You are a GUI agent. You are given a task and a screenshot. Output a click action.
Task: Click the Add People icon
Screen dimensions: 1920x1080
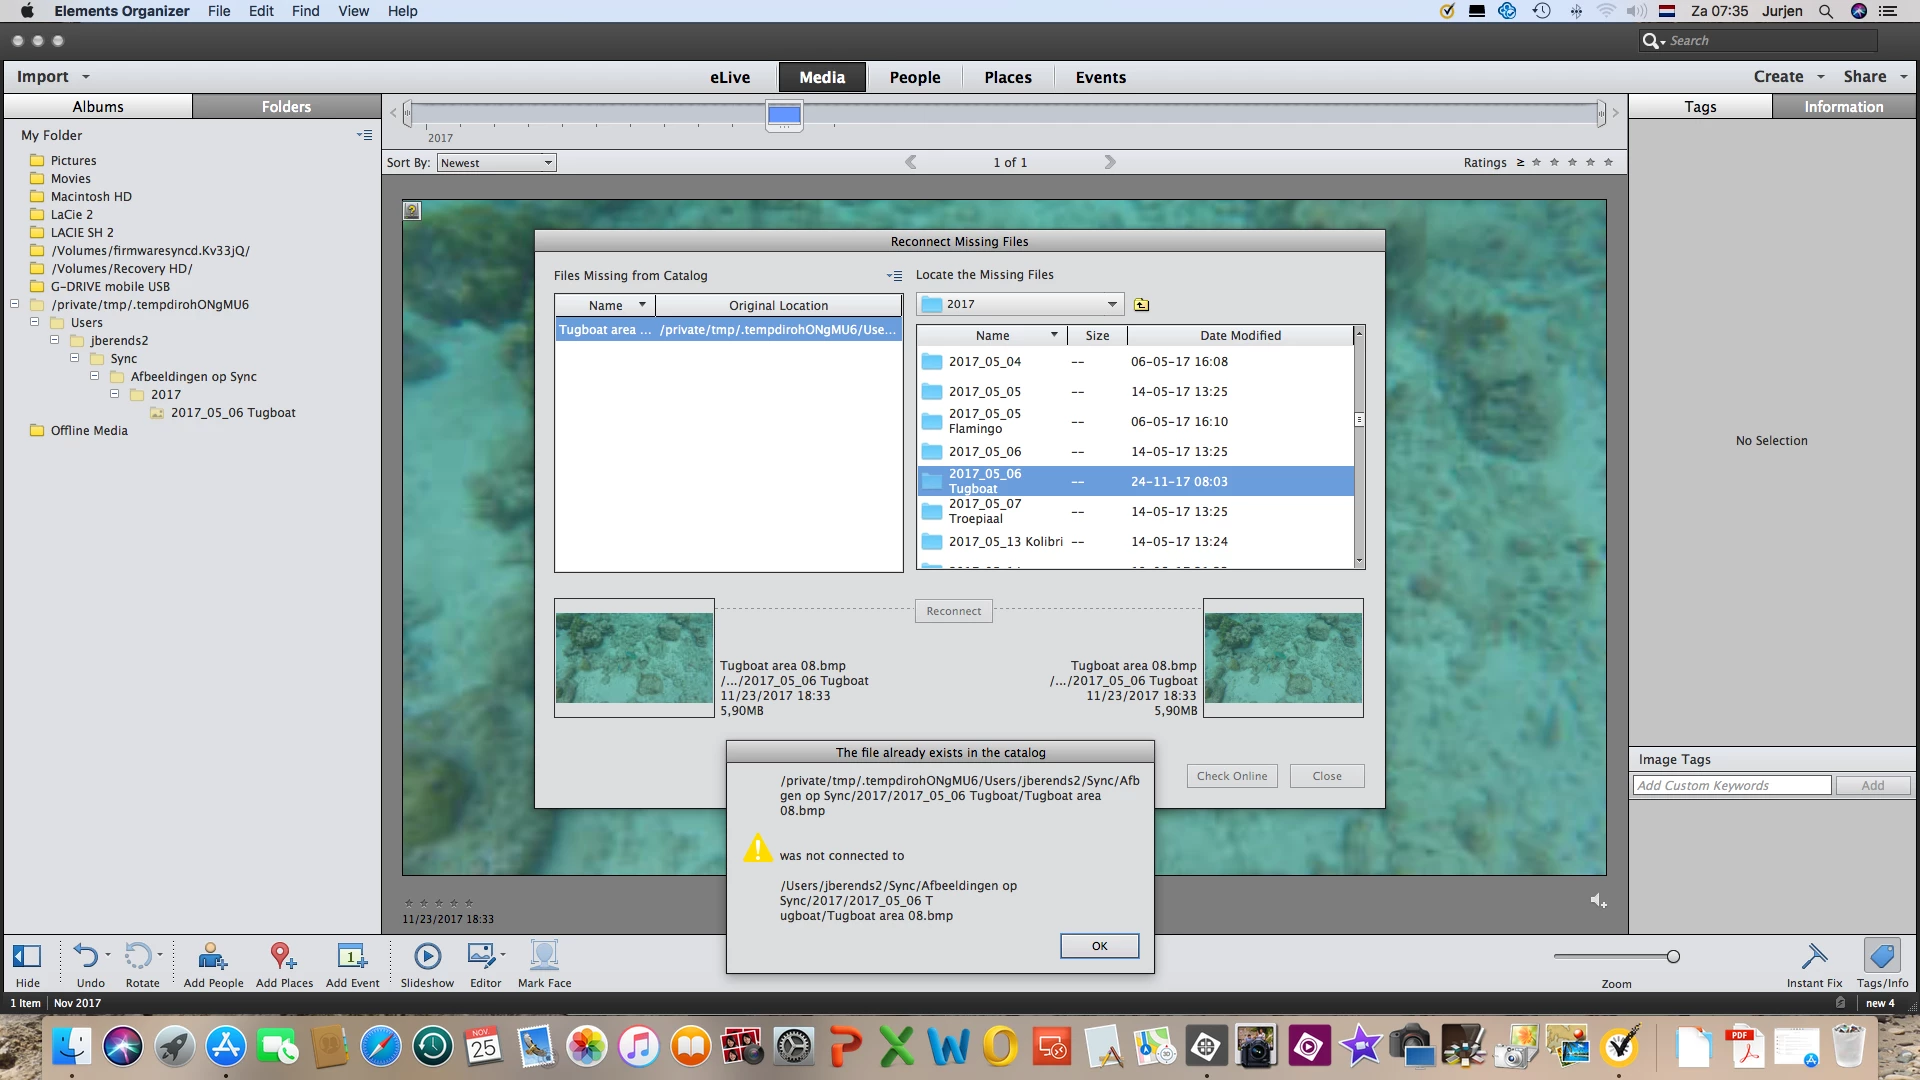212,957
